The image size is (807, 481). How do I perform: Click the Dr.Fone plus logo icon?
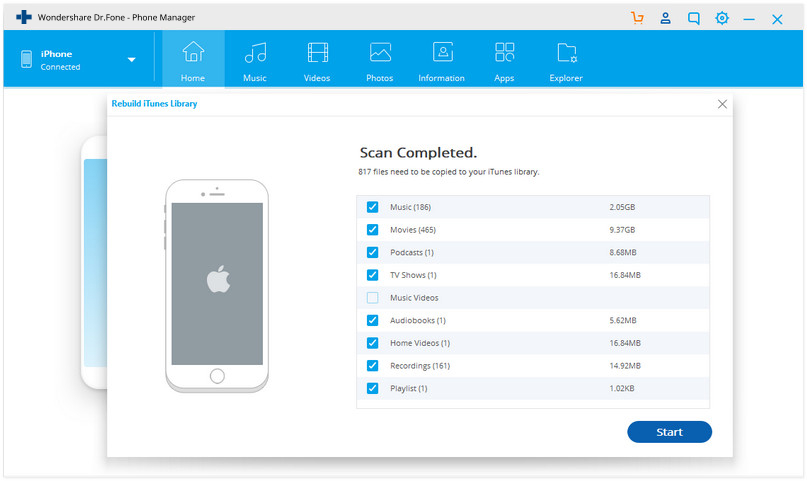(x=24, y=17)
